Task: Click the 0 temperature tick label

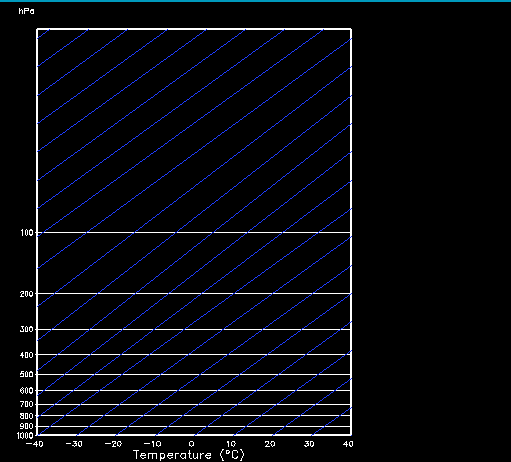Action: click(x=191, y=444)
